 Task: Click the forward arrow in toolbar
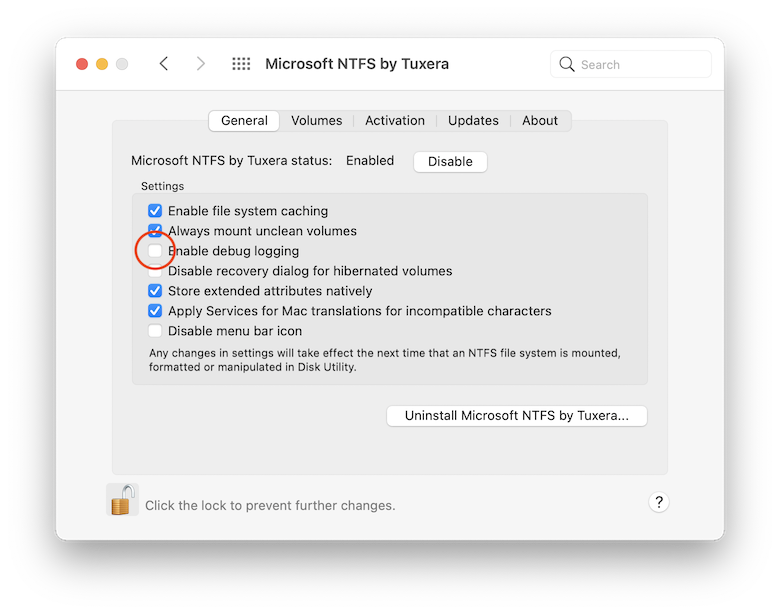[200, 64]
